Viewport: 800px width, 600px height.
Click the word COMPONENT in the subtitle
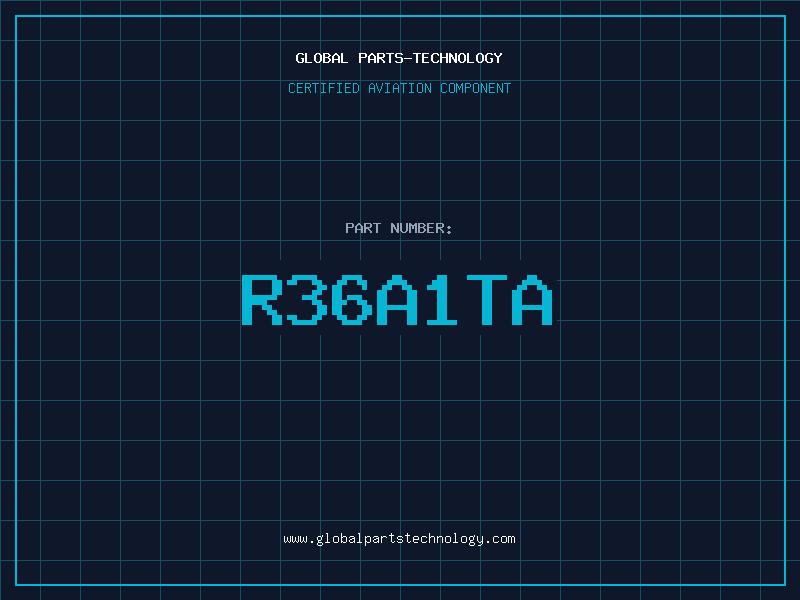476,88
